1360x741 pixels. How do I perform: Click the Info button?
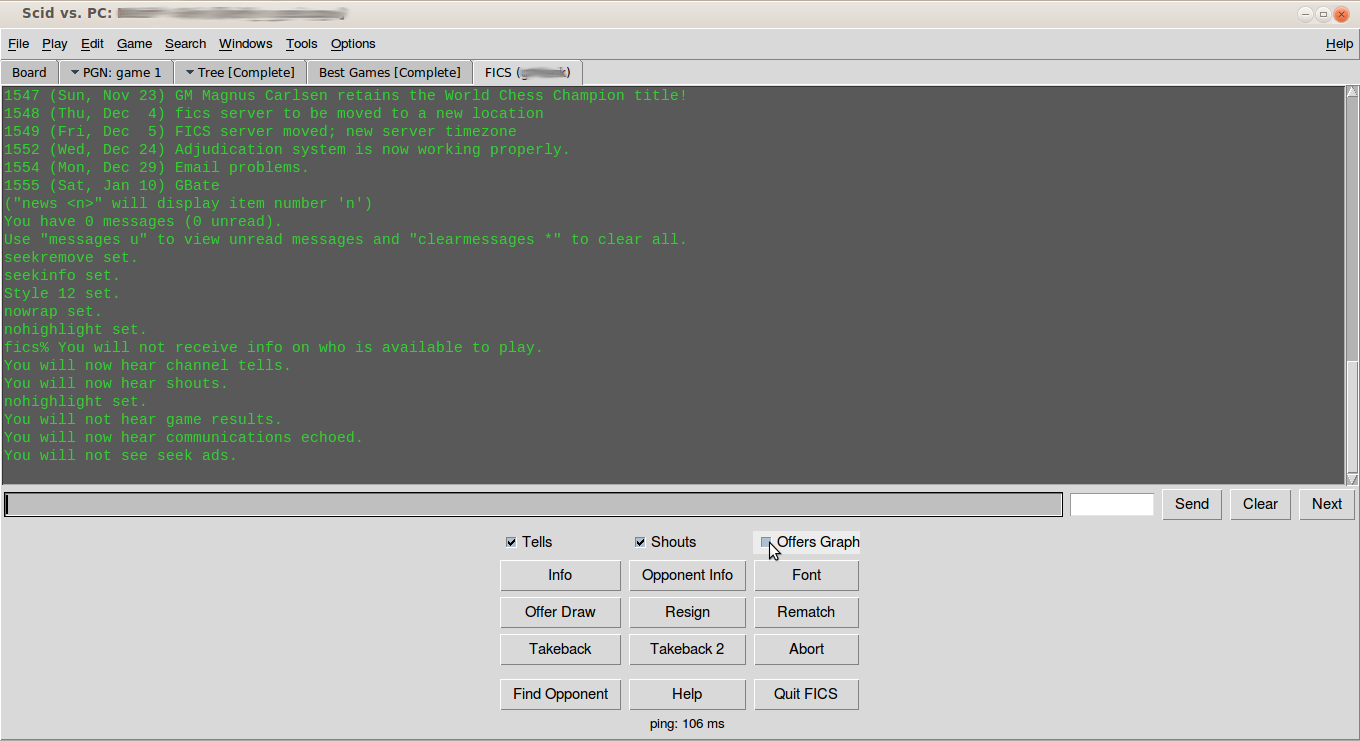tap(560, 575)
